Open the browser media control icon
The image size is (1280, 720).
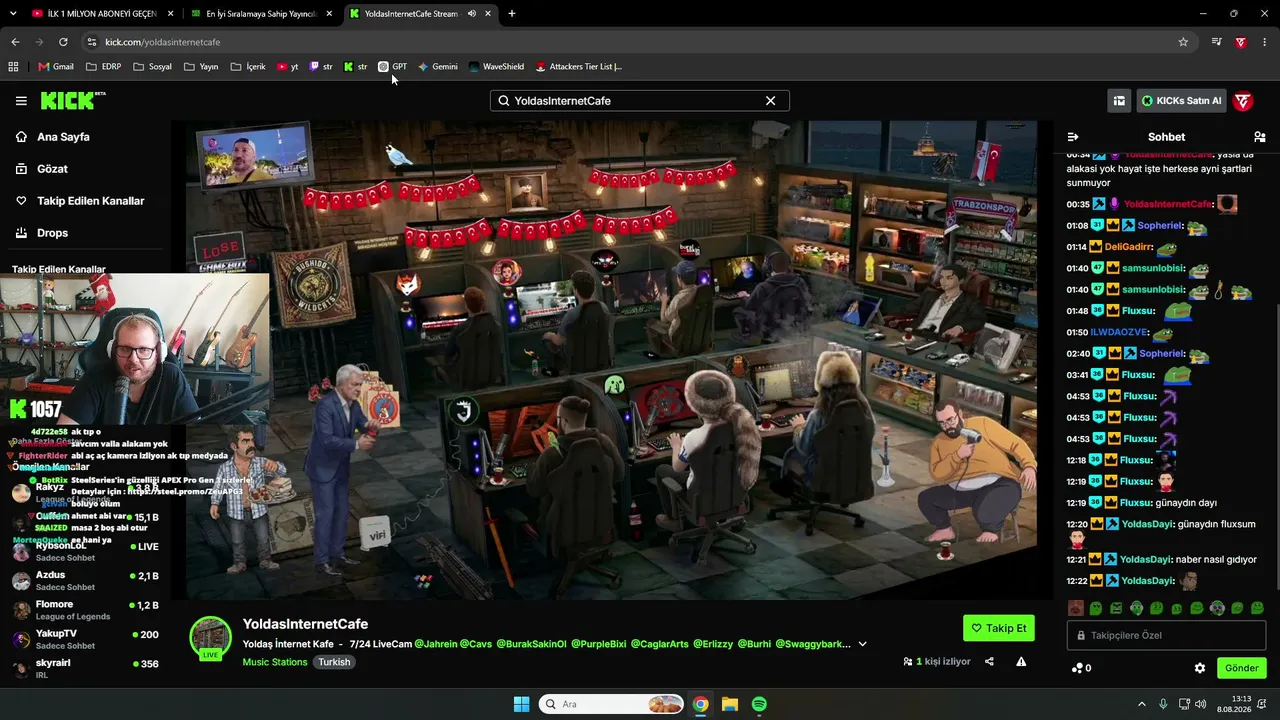[1216, 42]
